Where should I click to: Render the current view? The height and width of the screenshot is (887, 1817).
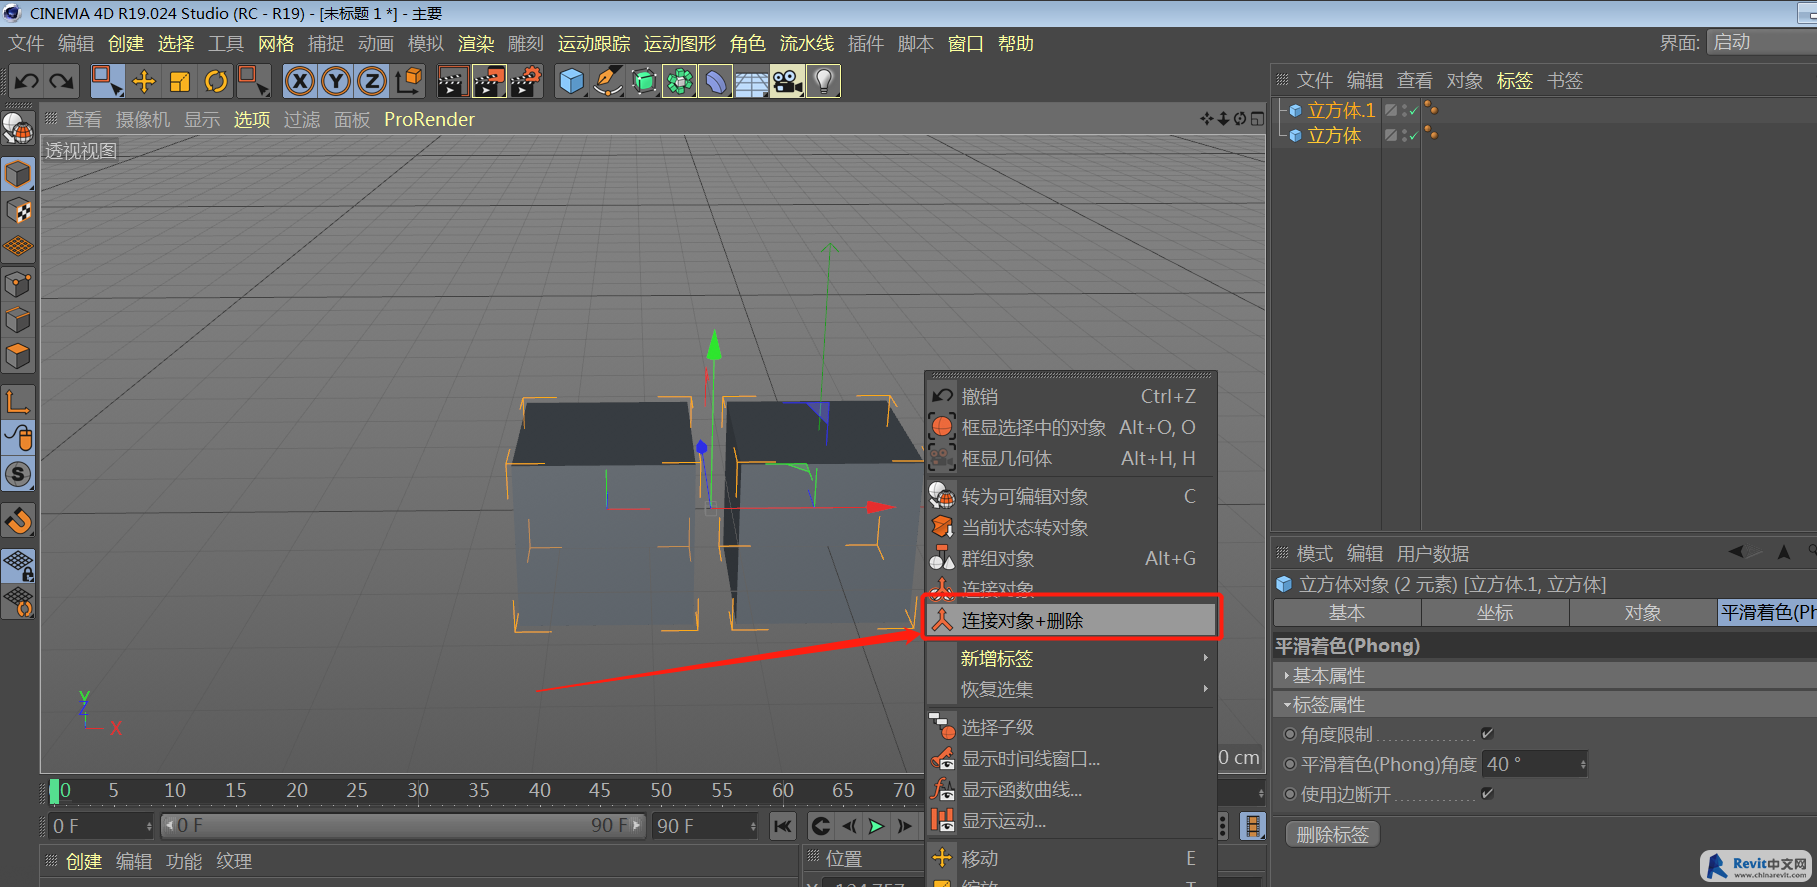[x=452, y=81]
